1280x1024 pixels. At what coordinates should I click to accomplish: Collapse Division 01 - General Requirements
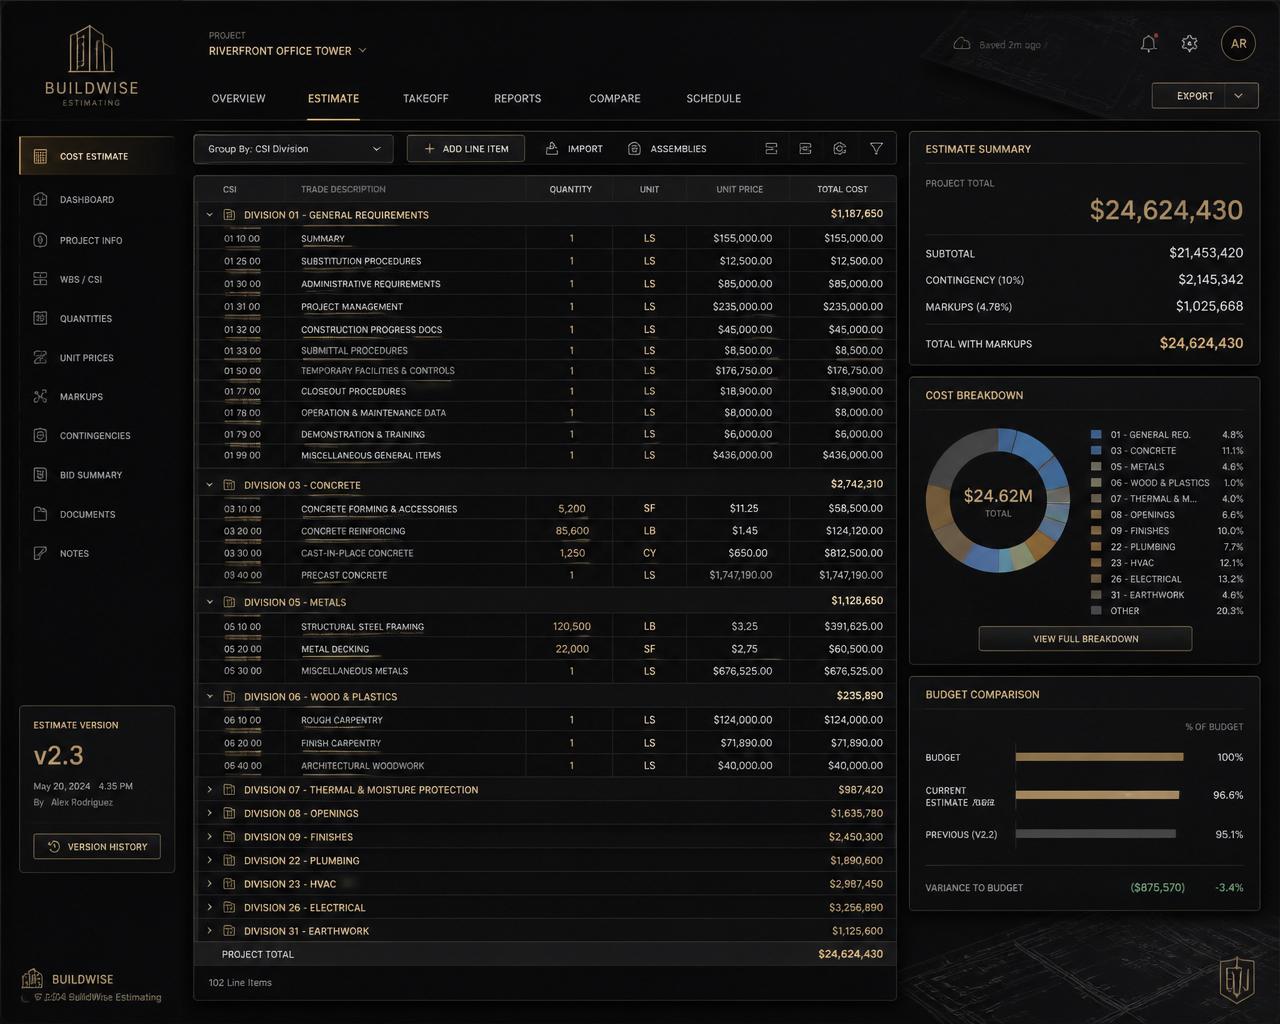209,215
